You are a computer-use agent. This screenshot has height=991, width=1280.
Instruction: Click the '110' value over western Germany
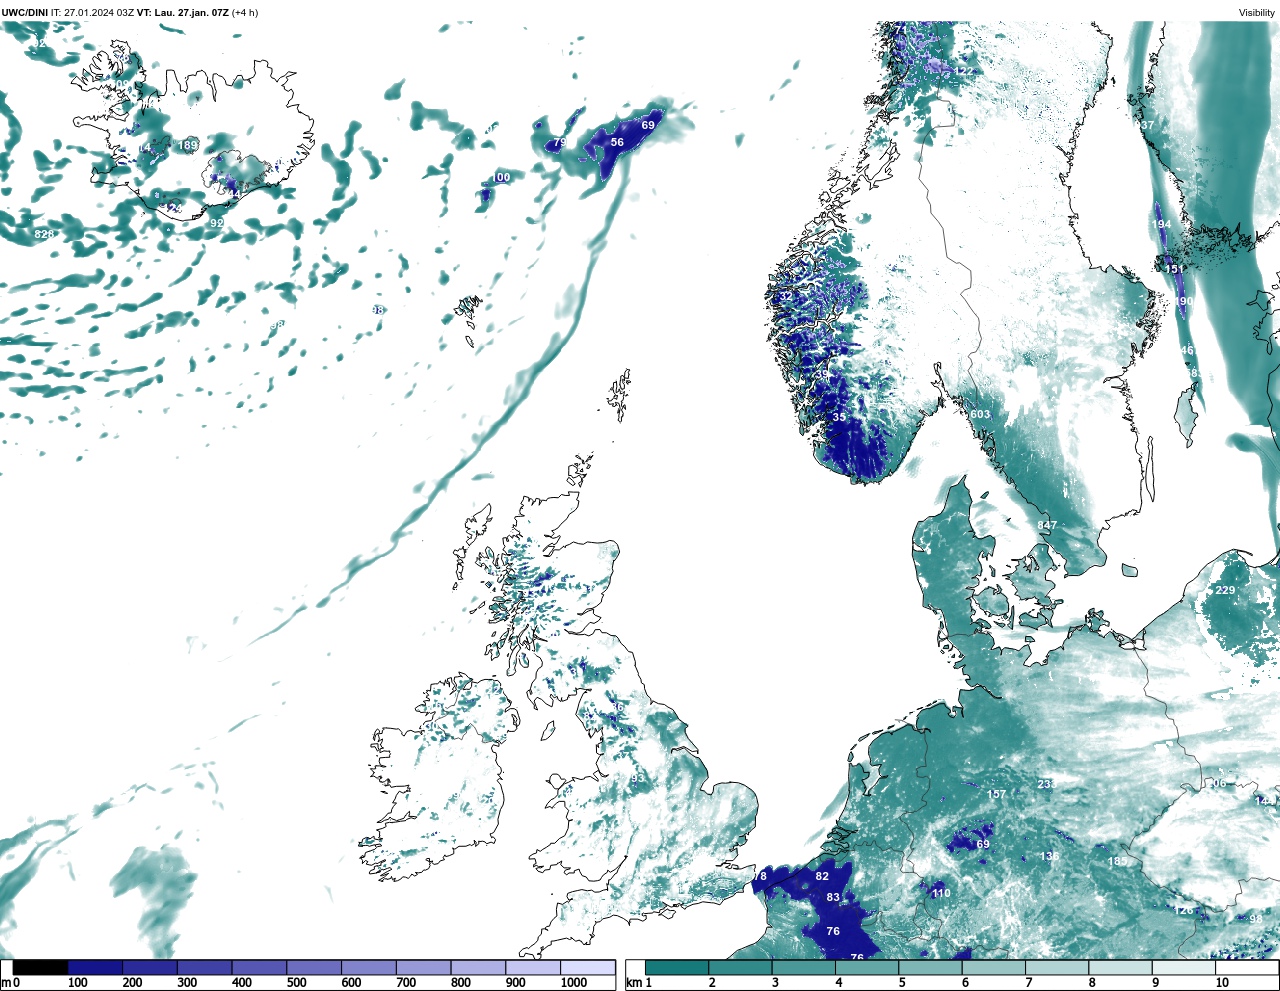click(941, 893)
